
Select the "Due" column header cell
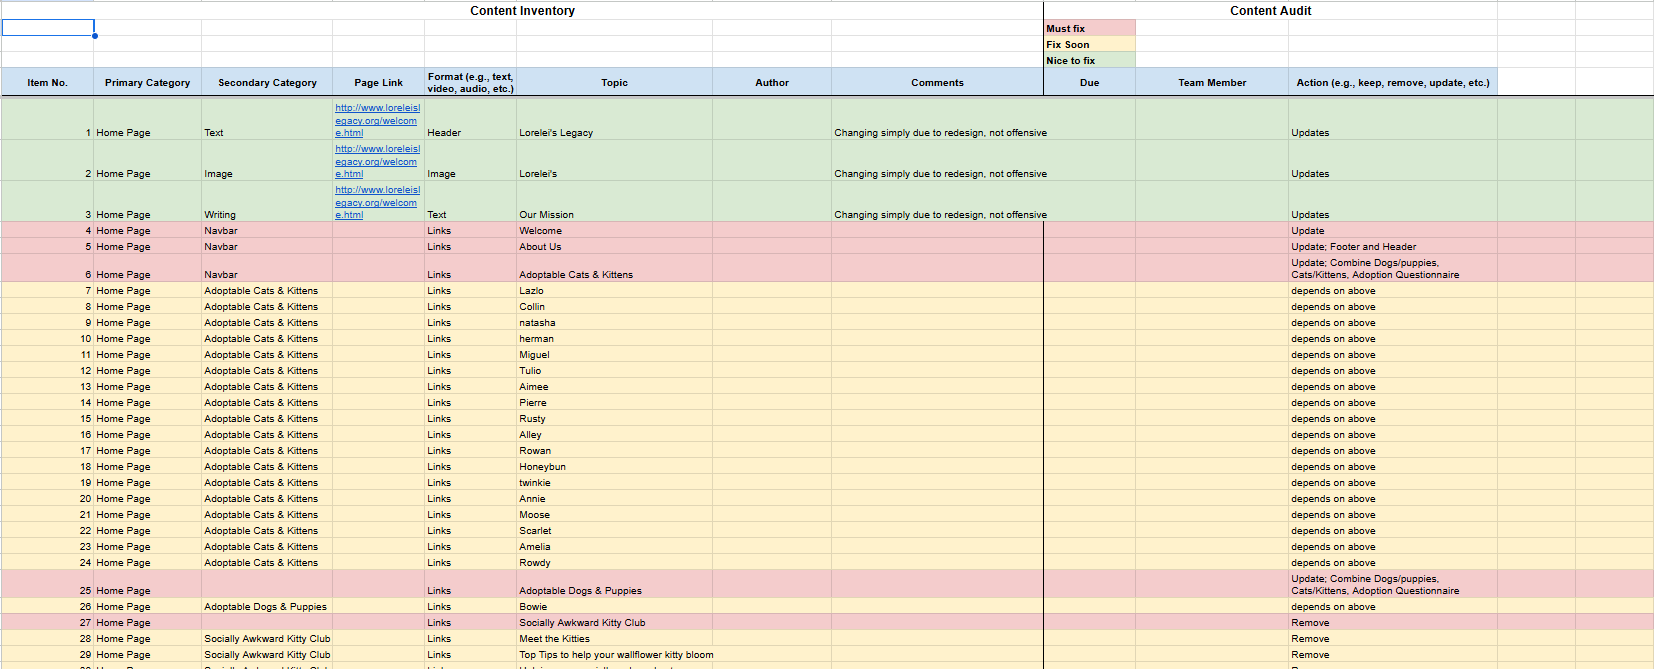(1089, 82)
